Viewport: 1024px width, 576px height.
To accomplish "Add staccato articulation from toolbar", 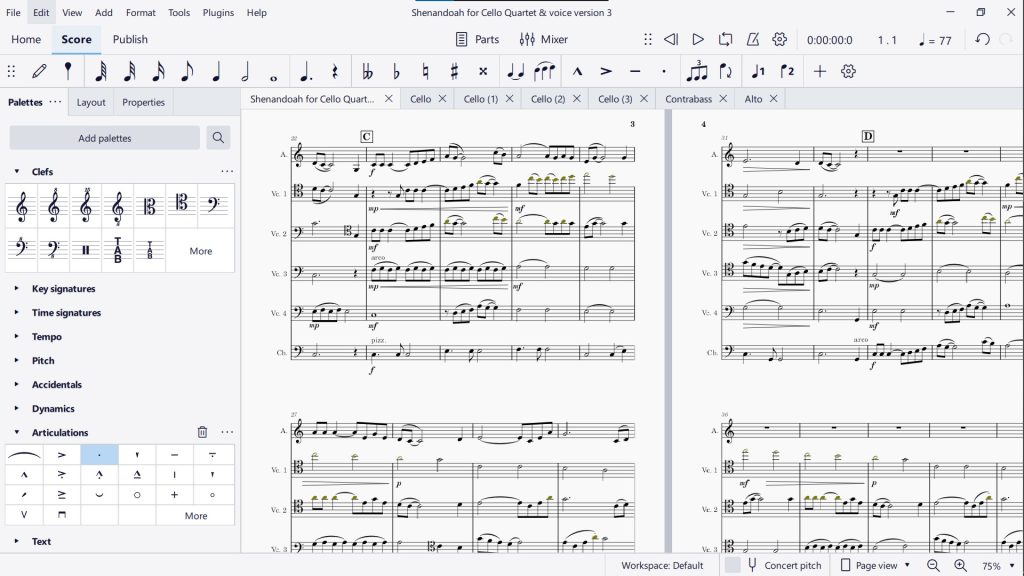I will (x=664, y=72).
